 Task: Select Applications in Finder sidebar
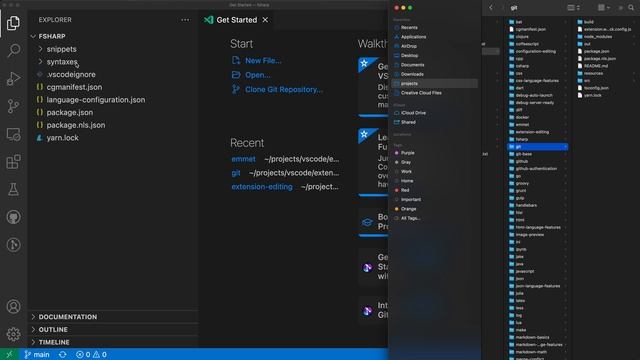coord(413,37)
